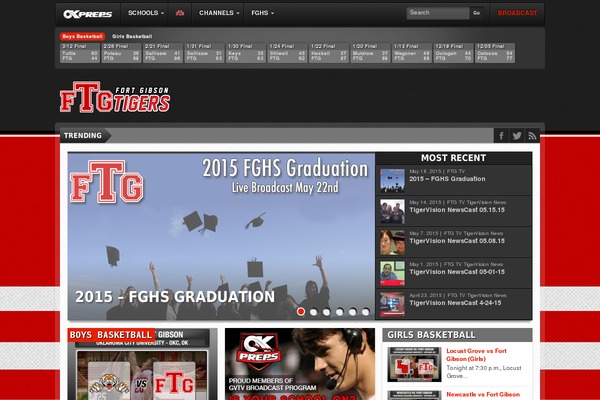Select the third slider dot
600x400 pixels.
point(326,312)
